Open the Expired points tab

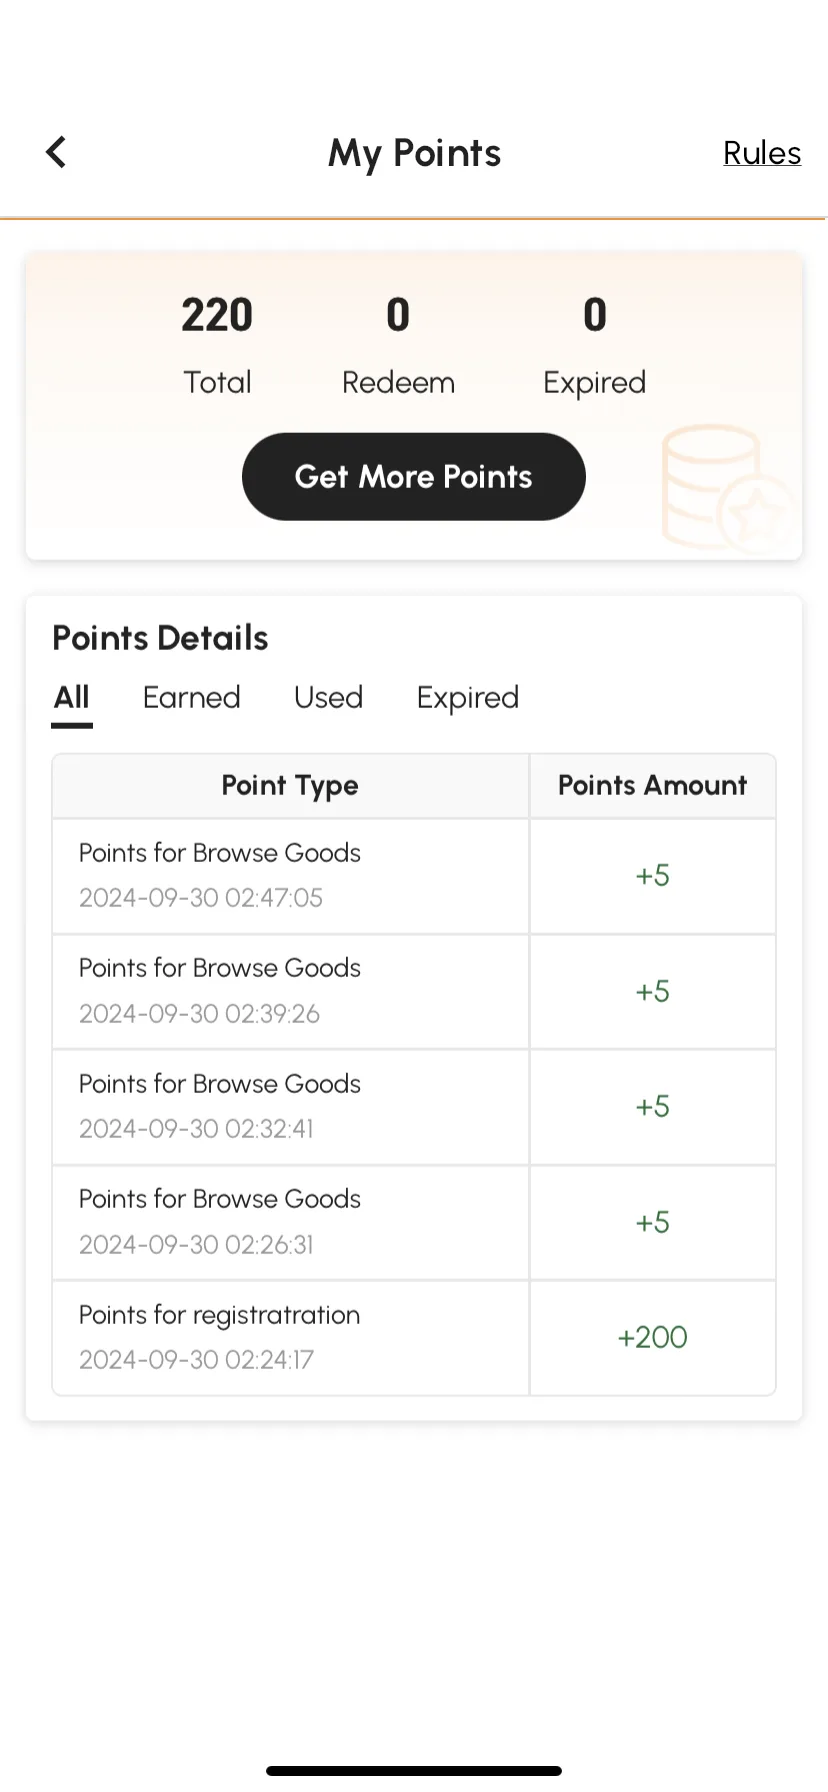click(468, 698)
